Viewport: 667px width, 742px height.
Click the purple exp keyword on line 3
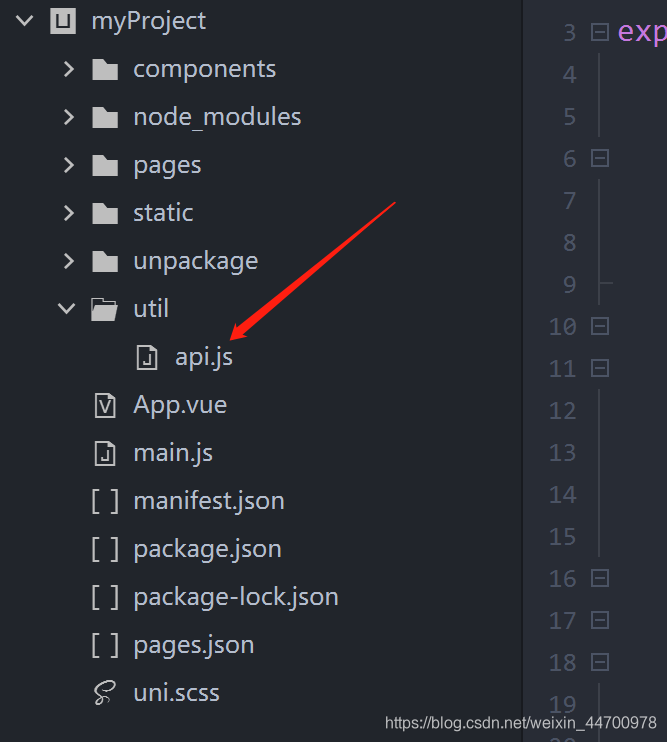coord(642,33)
